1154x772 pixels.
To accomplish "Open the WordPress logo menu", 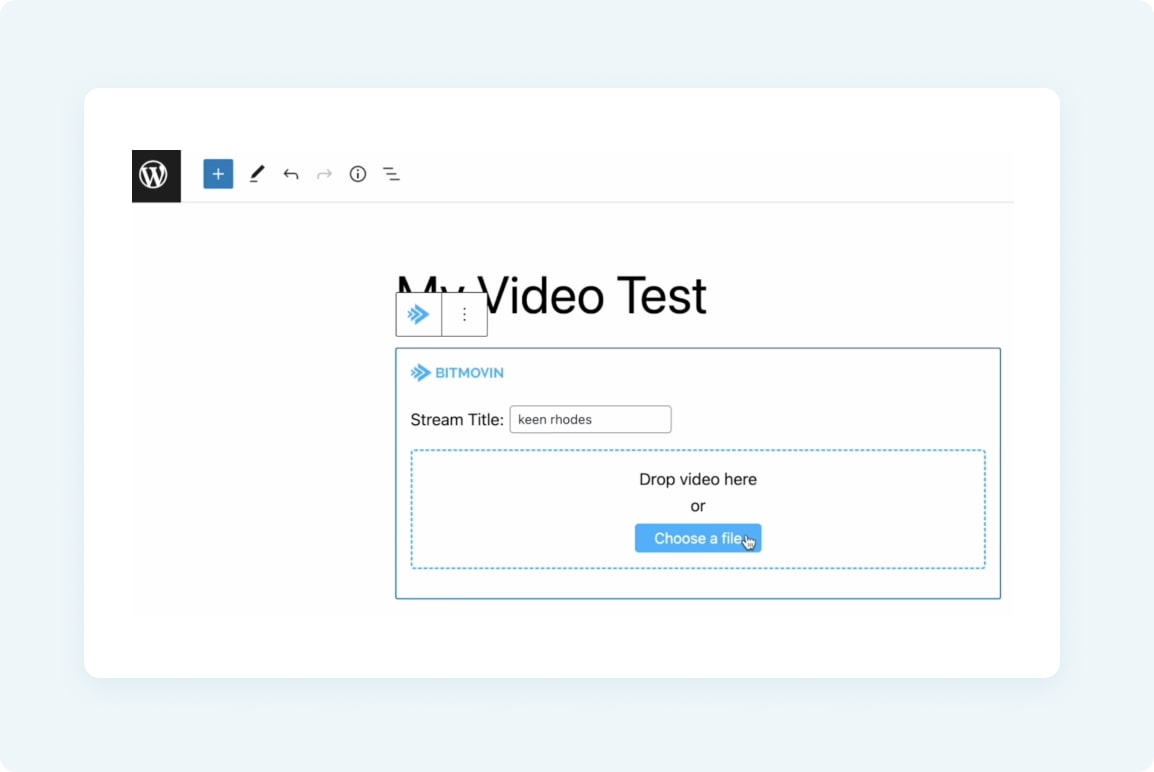I will 156,176.
